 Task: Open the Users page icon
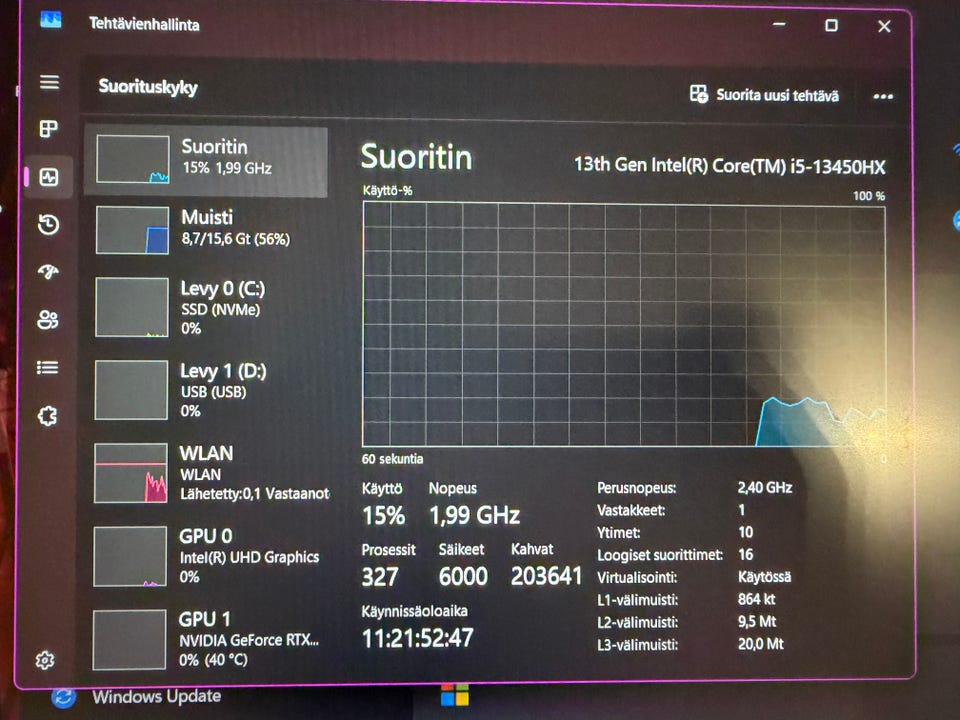click(x=48, y=319)
